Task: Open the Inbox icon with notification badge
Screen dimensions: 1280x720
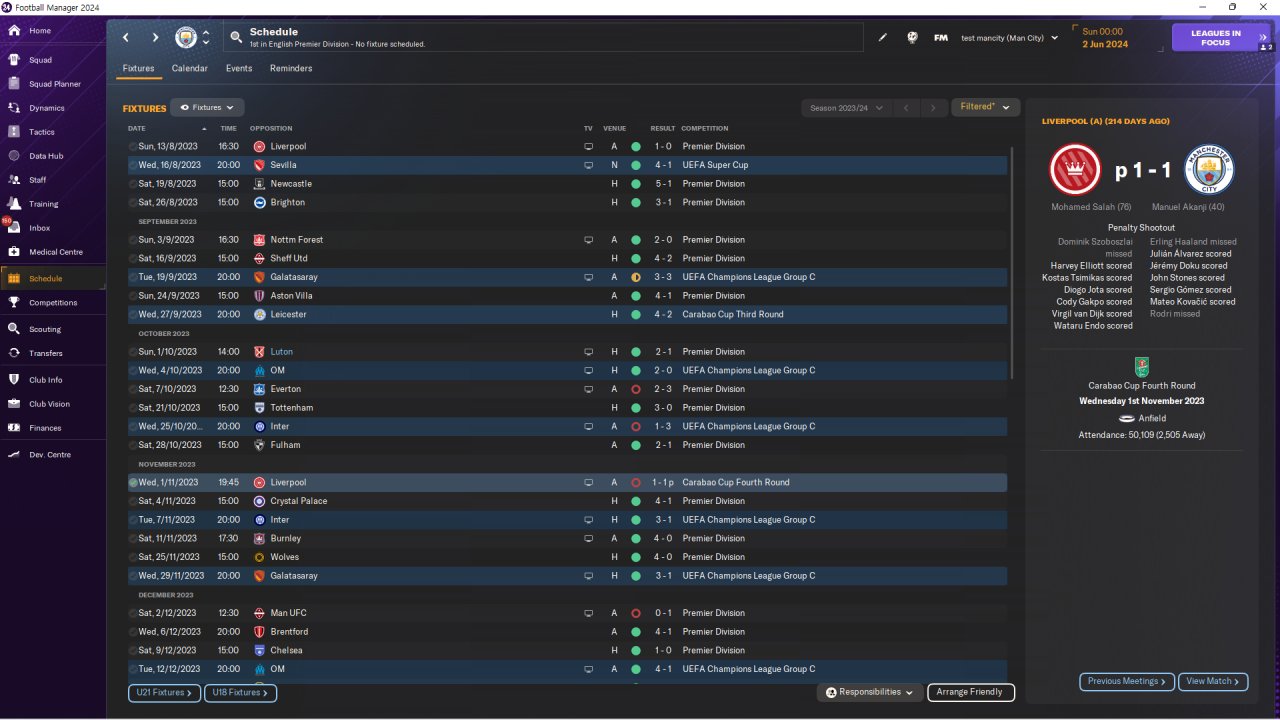Action: click(x=14, y=228)
